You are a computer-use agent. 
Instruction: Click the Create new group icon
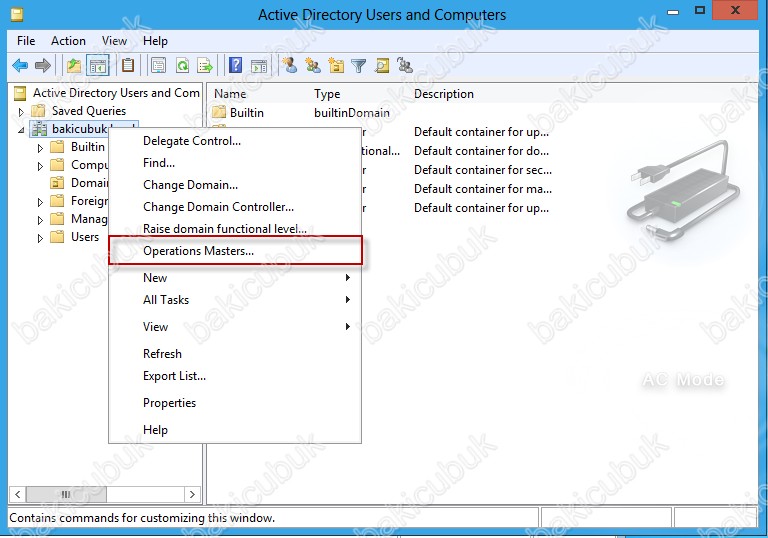[313, 65]
